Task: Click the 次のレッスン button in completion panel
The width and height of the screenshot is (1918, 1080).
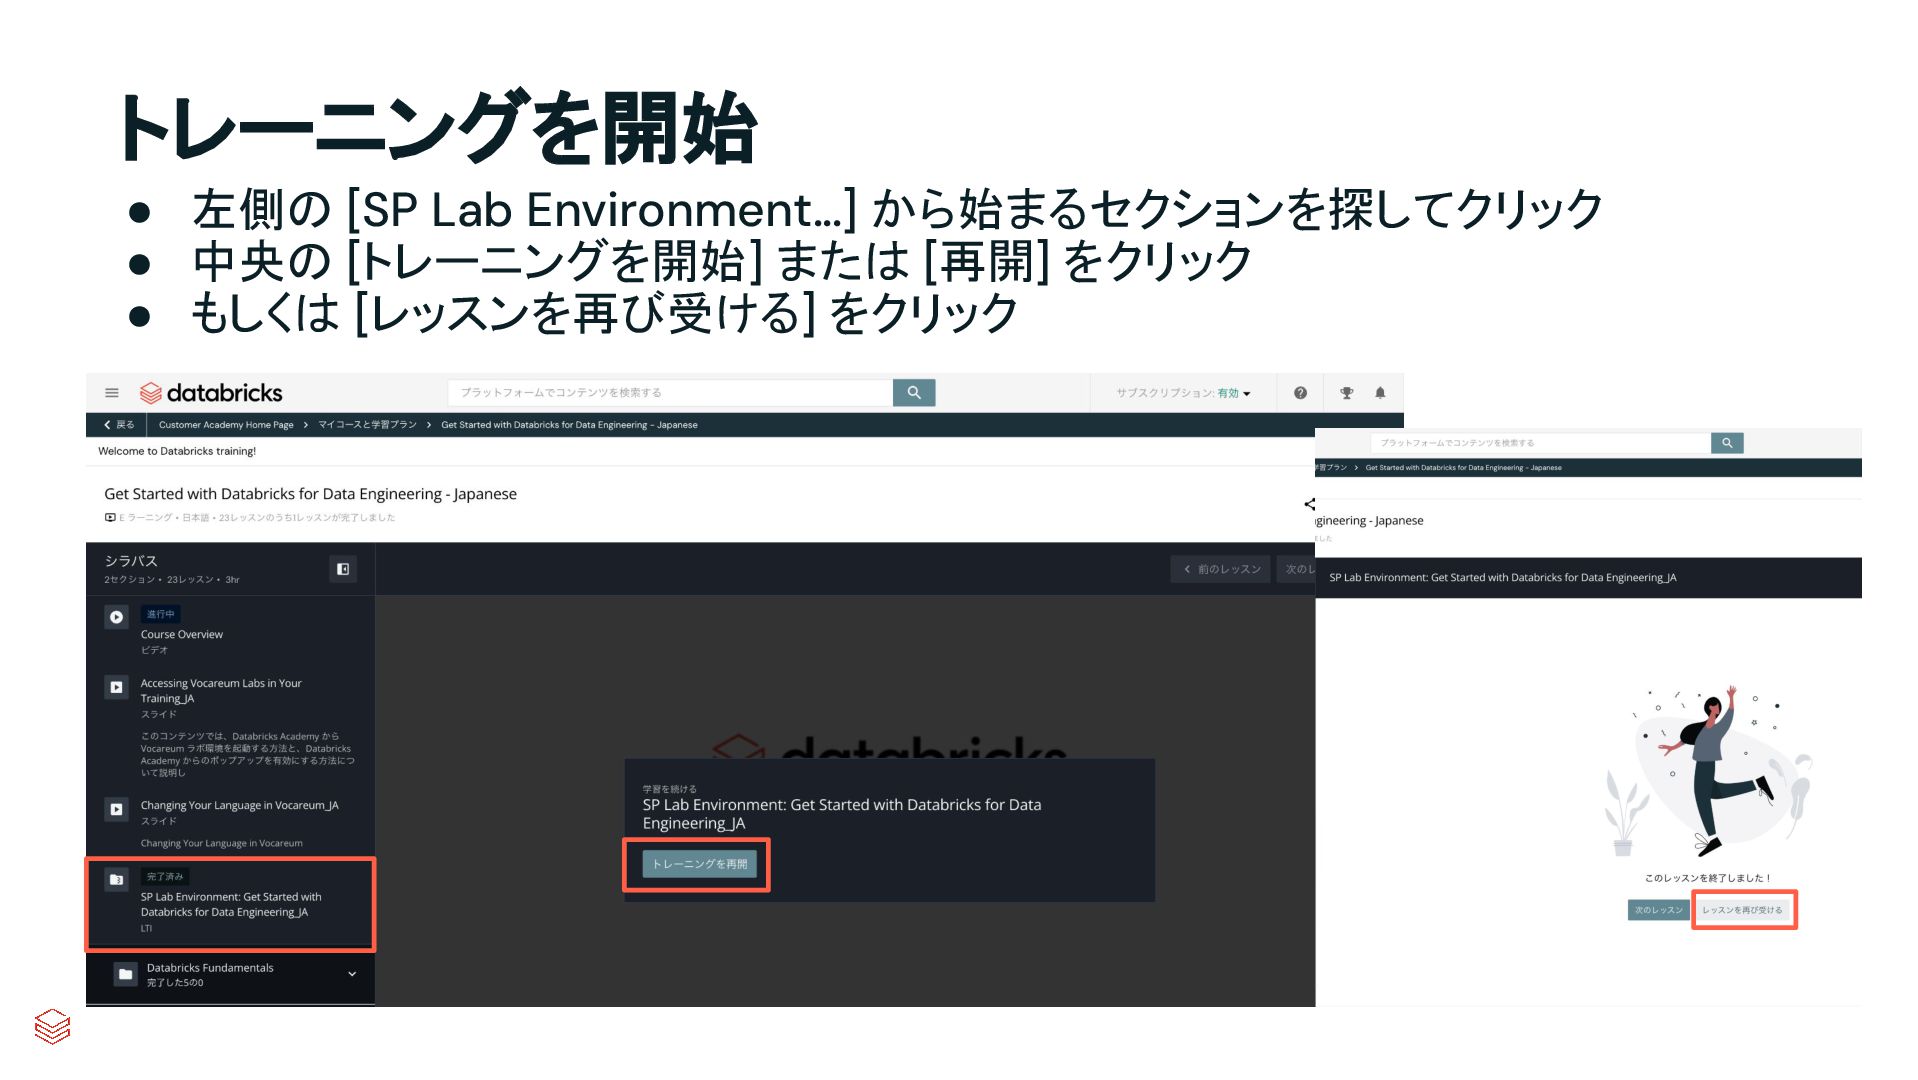Action: pos(1658,910)
